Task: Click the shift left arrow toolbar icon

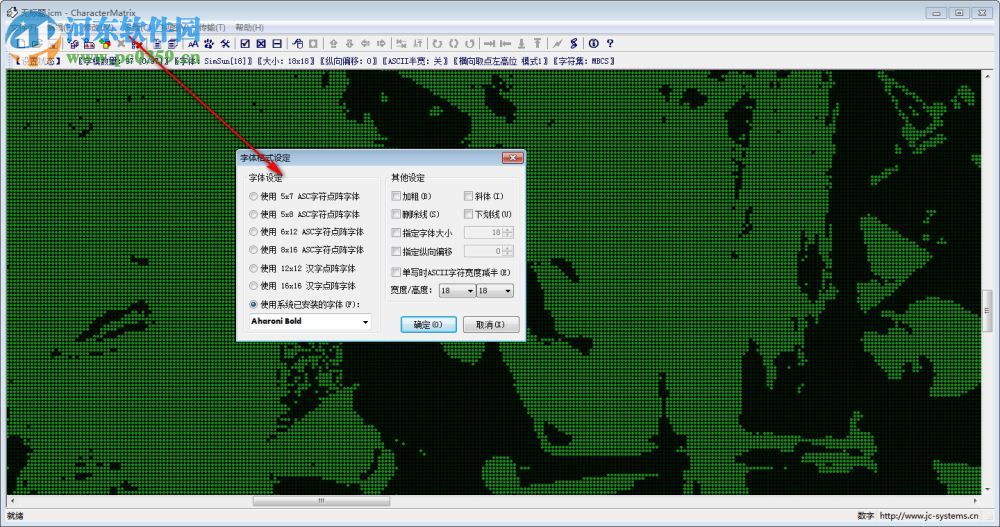Action: click(365, 43)
